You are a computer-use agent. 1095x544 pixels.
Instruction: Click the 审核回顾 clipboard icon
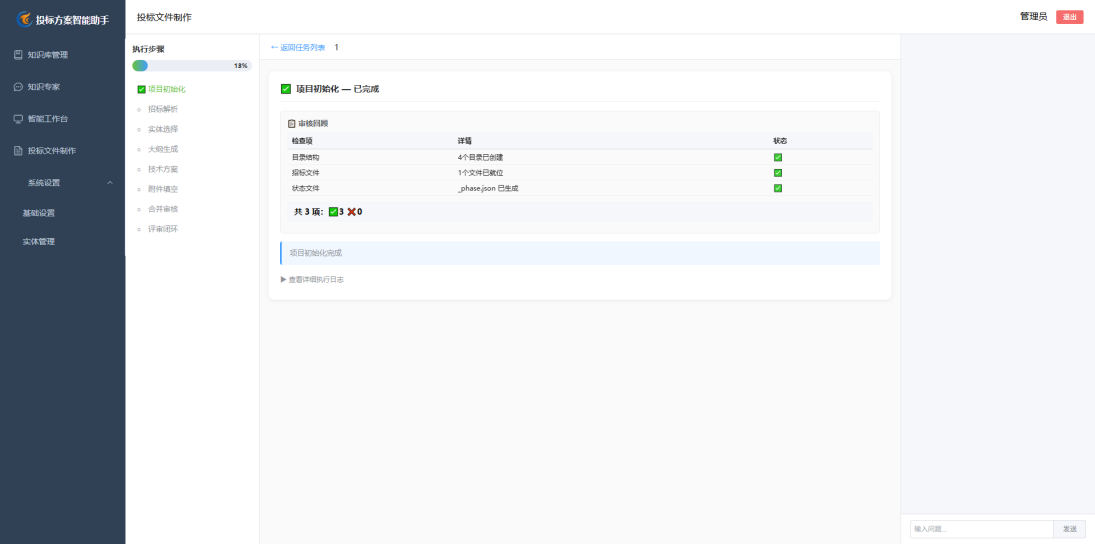pos(292,124)
